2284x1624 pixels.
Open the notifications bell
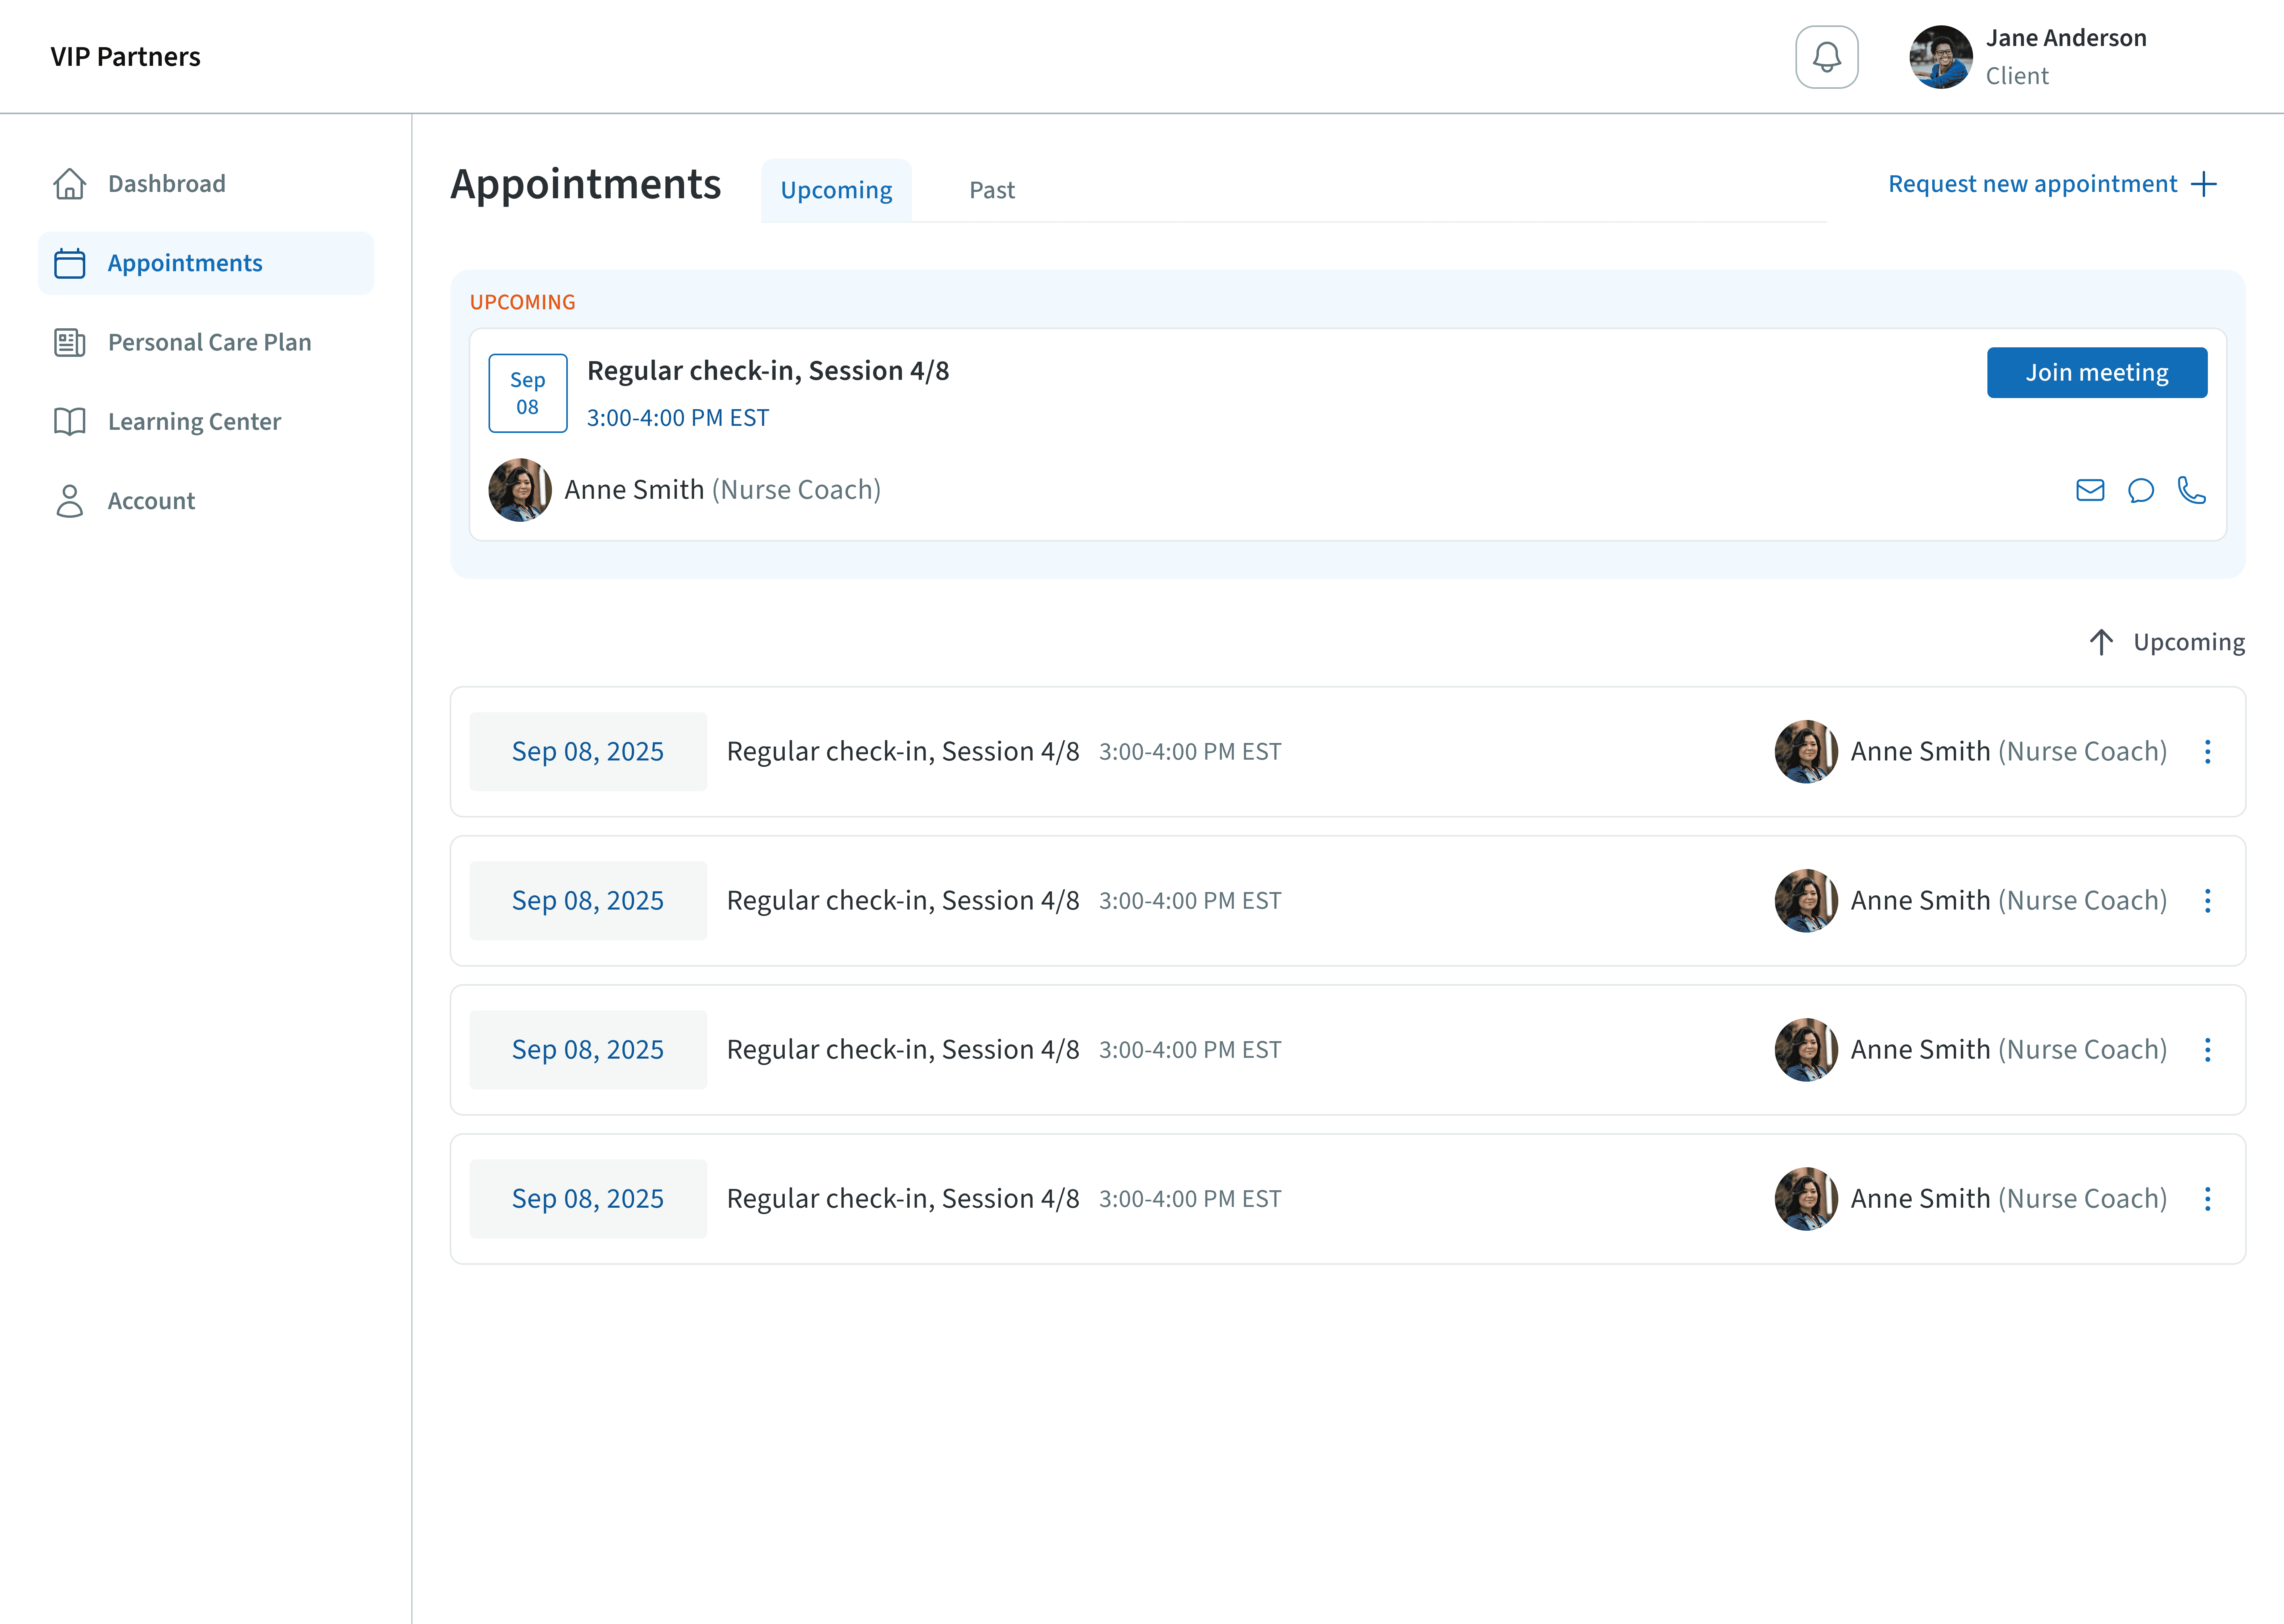pos(1826,57)
